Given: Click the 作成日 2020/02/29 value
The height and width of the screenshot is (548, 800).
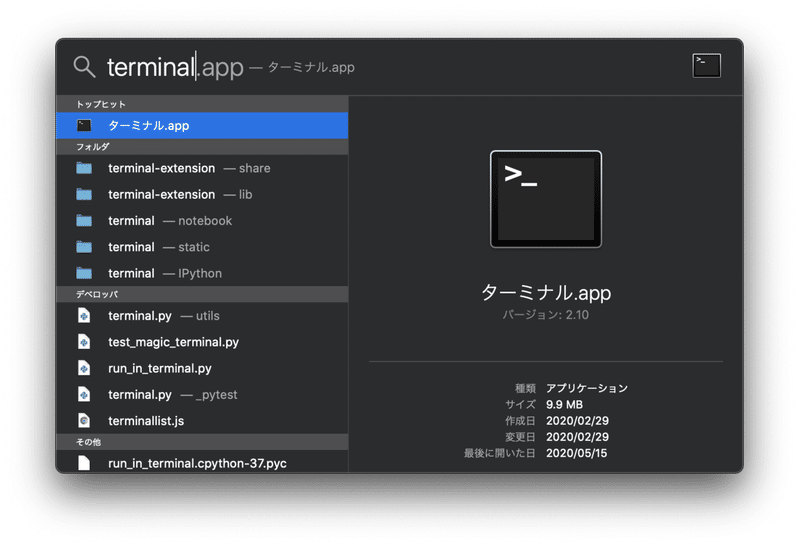Looking at the screenshot, I should (578, 421).
